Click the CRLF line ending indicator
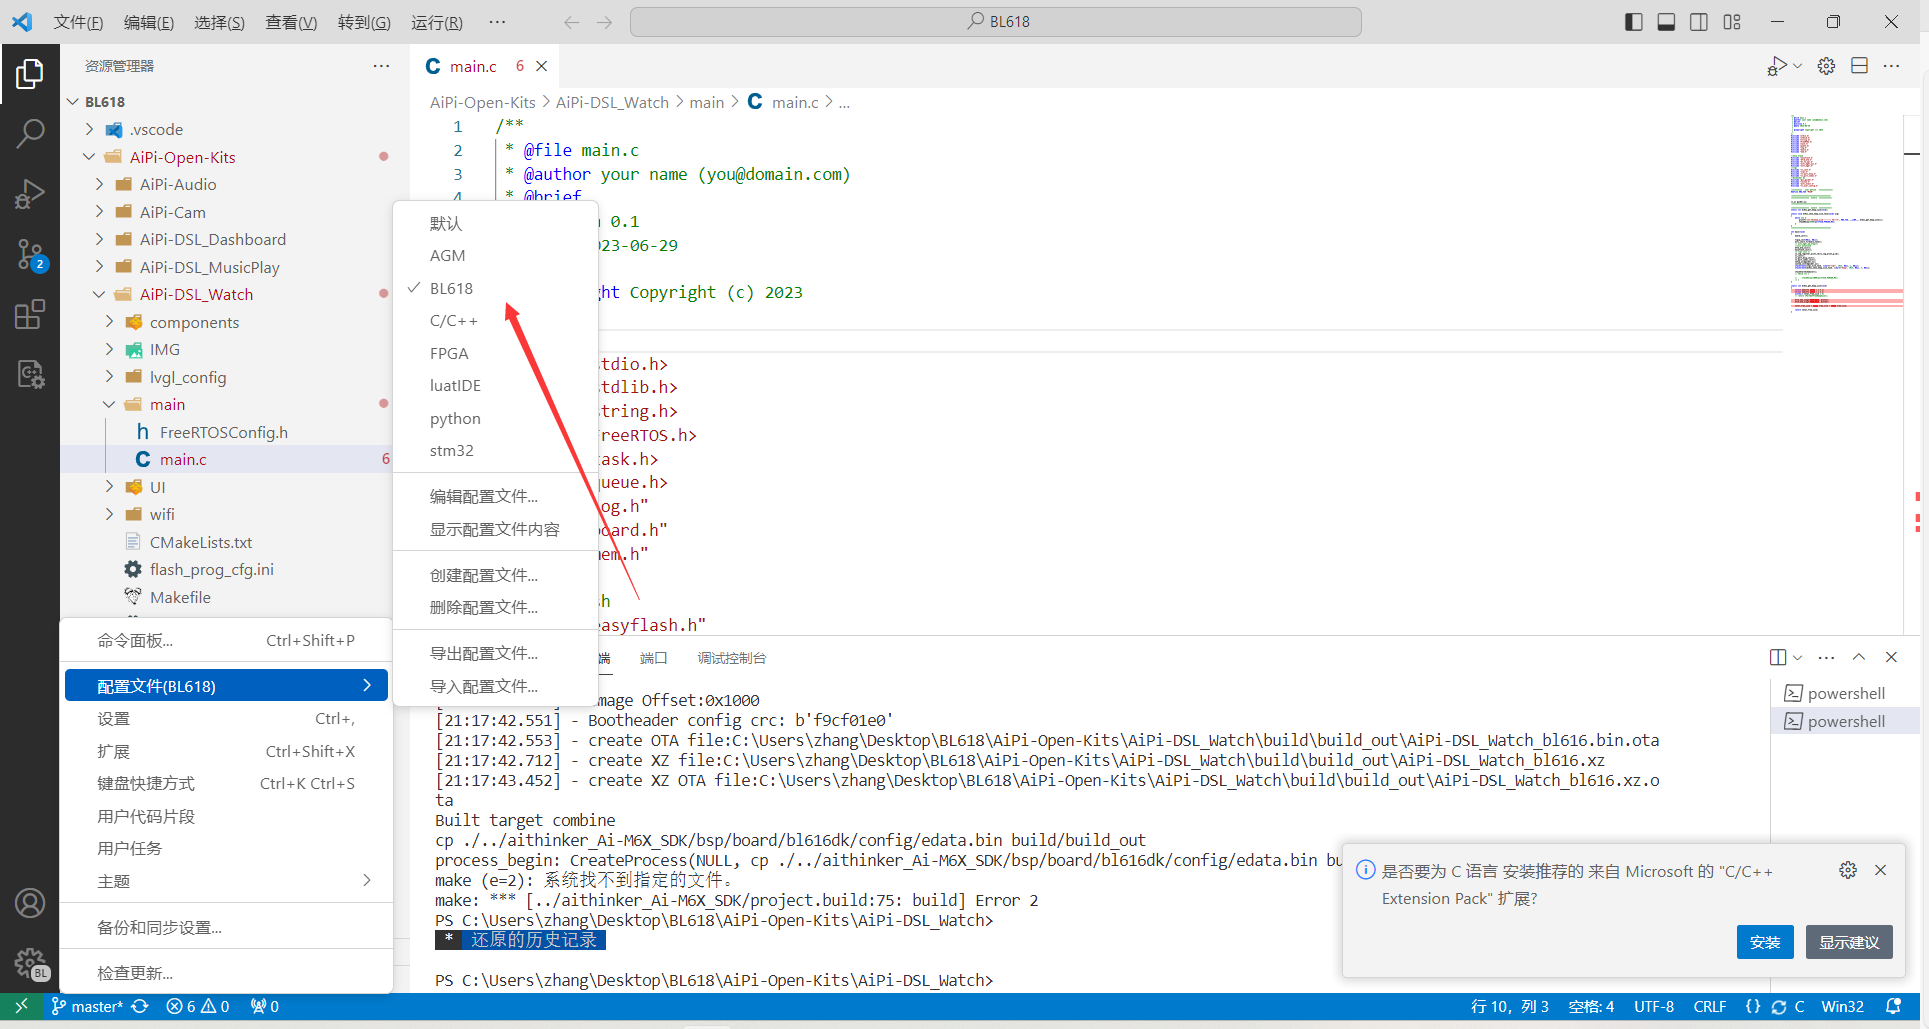 pos(1710,1006)
